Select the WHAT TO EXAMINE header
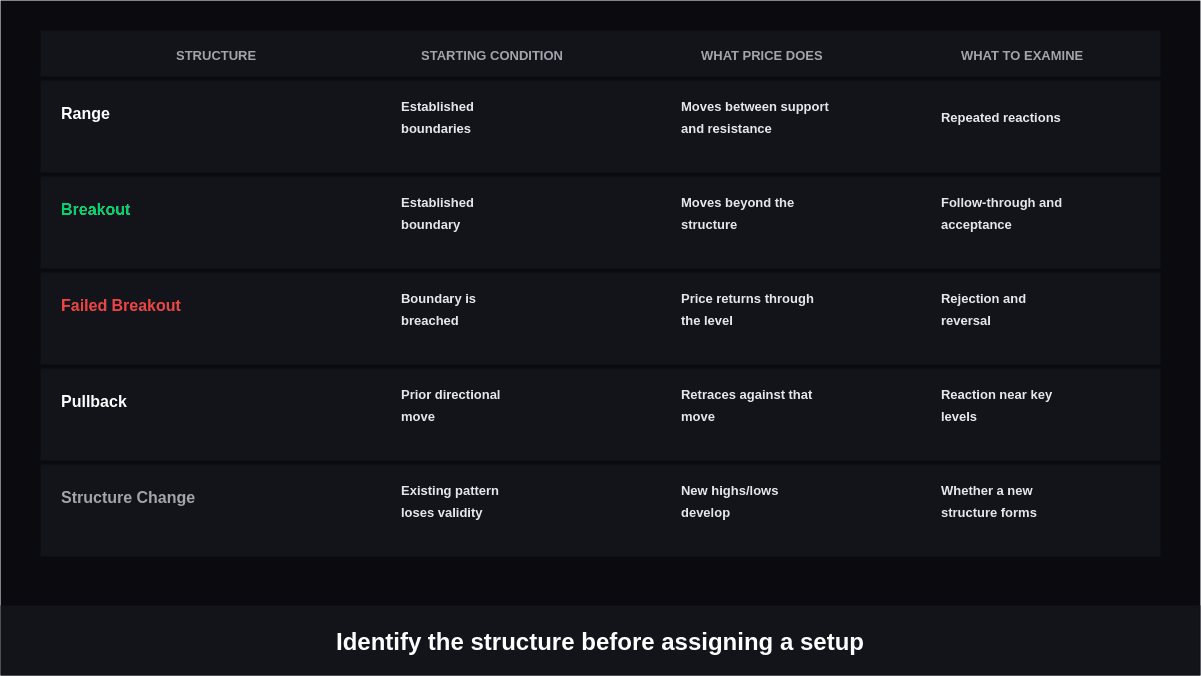The width and height of the screenshot is (1201, 676). pos(1022,56)
